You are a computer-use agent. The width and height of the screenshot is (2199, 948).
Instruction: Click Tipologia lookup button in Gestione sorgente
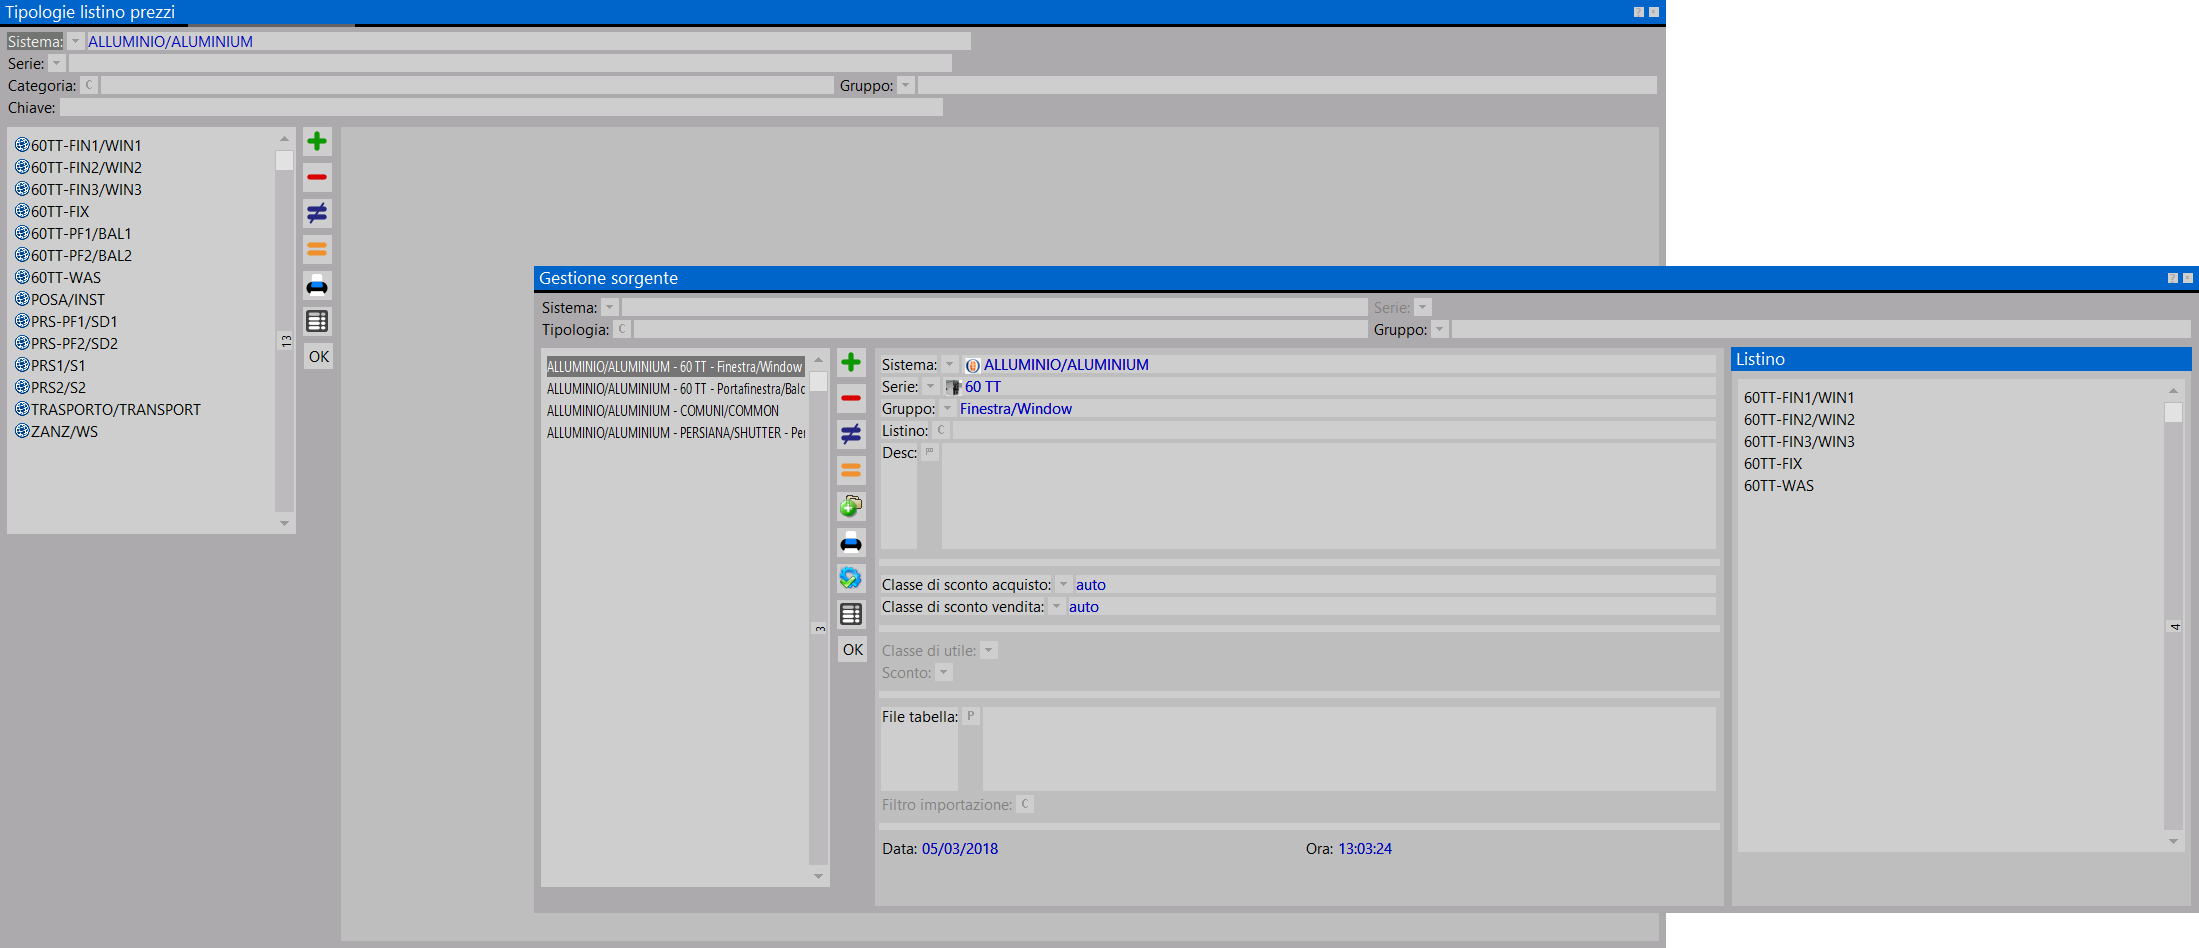(x=622, y=329)
